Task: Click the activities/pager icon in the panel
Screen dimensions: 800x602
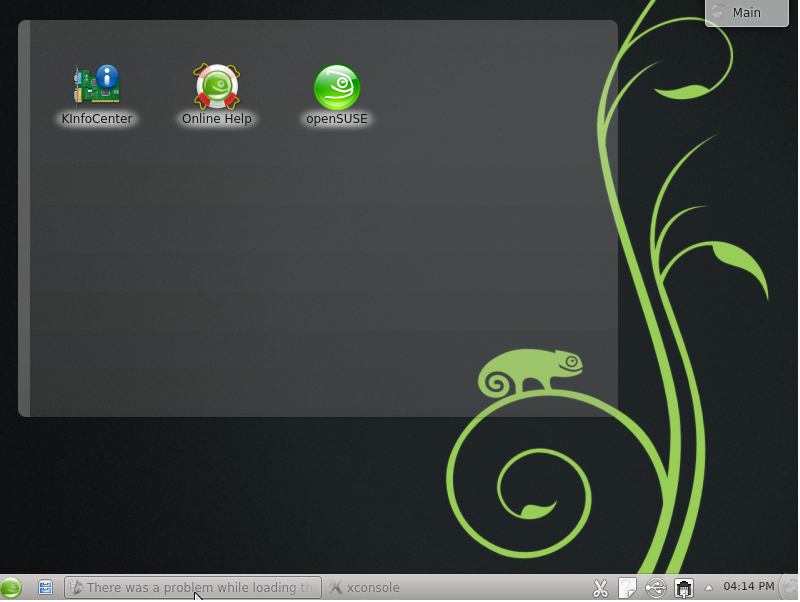Action: click(45, 588)
